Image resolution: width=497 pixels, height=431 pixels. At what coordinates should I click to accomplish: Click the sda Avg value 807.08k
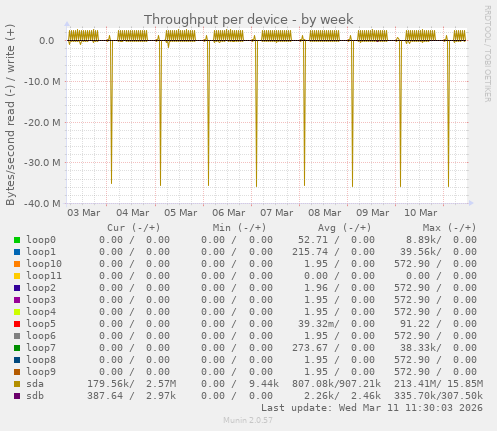pos(313,384)
